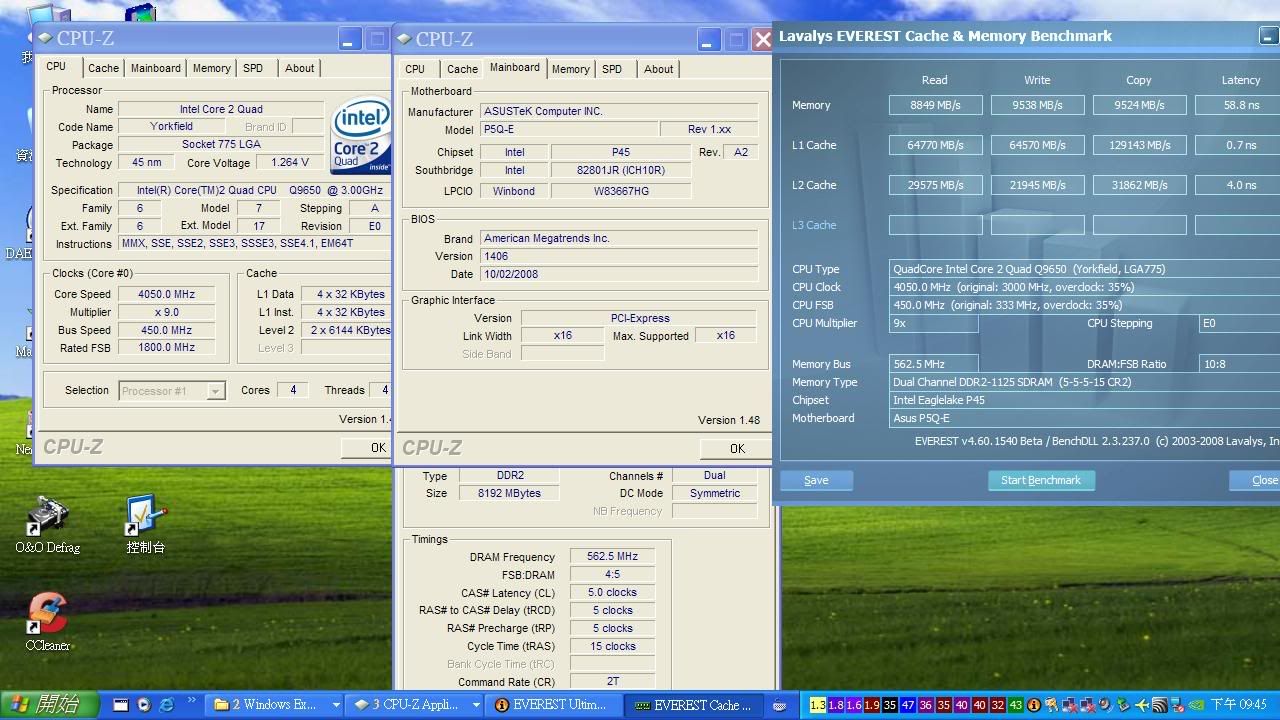The width and height of the screenshot is (1280, 720).
Task: Click the CPU-Z title icon of the Mainboard window
Action: coord(404,39)
